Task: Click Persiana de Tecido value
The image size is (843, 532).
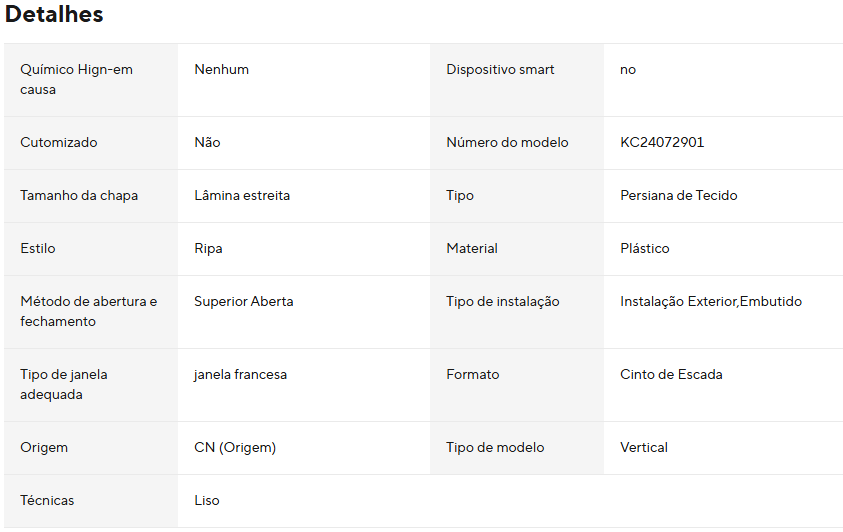Action: [x=678, y=196]
